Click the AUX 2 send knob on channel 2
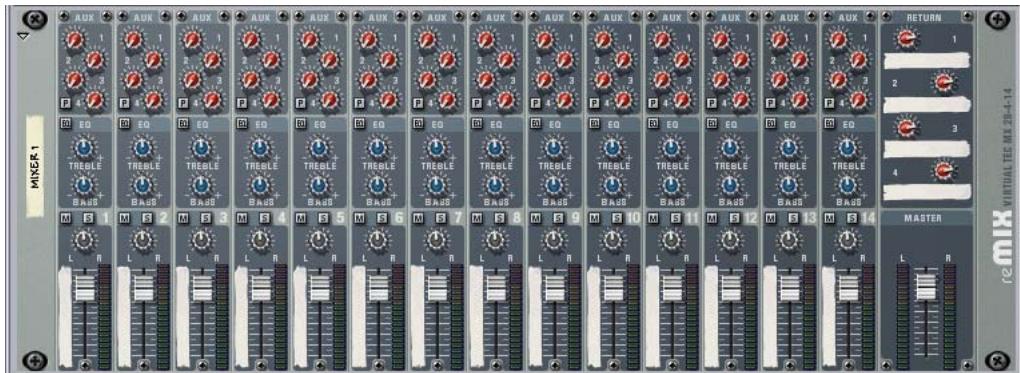Image resolution: width=1020 pixels, height=373 pixels. pos(154,61)
